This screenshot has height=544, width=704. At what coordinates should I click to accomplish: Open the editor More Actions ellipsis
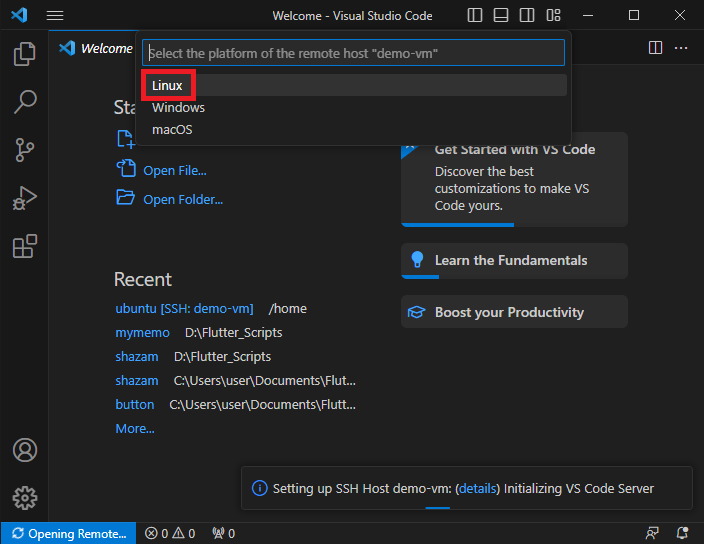click(681, 48)
